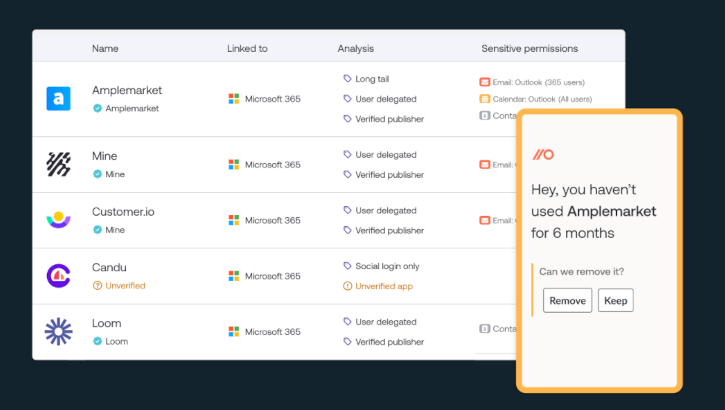Click User delegated tag in Amplemarket row
This screenshot has height=410, width=725.
pos(386,99)
